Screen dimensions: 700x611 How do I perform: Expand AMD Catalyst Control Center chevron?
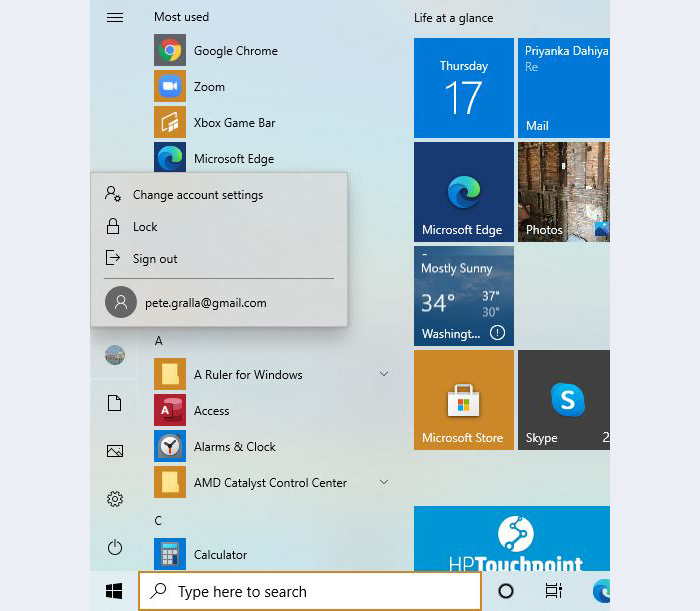(x=384, y=482)
